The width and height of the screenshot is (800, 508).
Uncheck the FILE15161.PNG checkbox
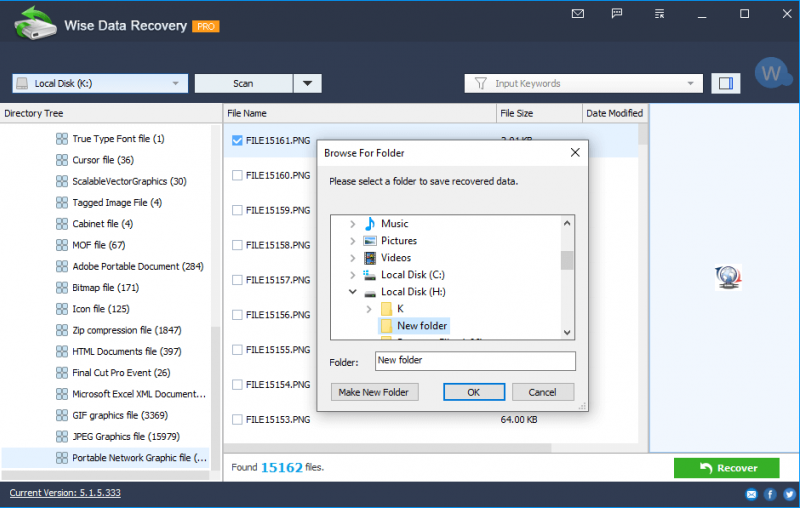[x=237, y=140]
